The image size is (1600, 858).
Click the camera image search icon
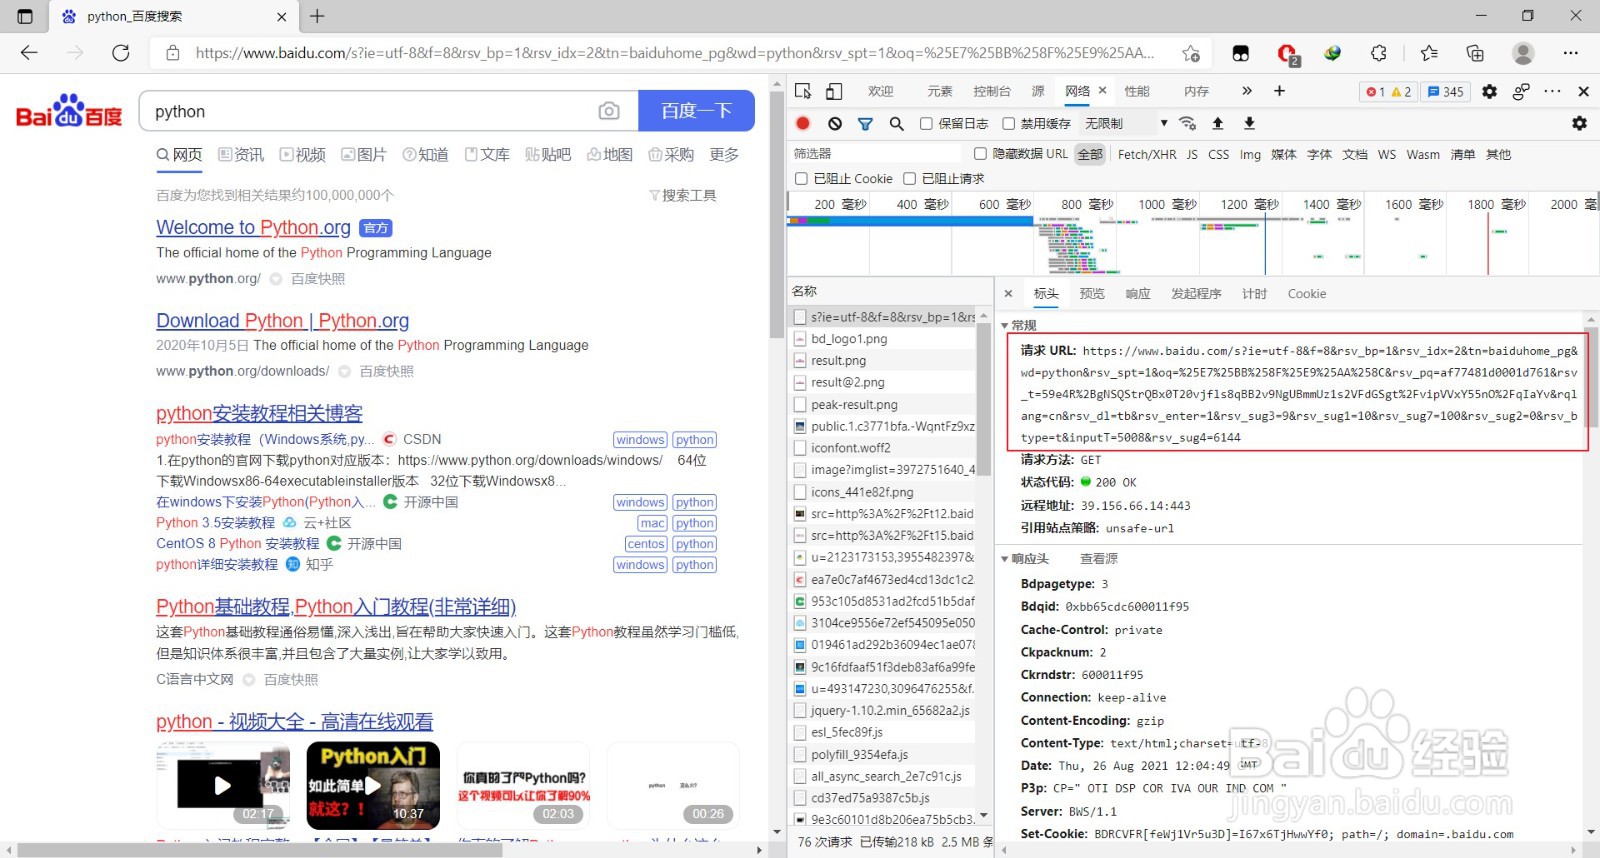[x=609, y=111]
